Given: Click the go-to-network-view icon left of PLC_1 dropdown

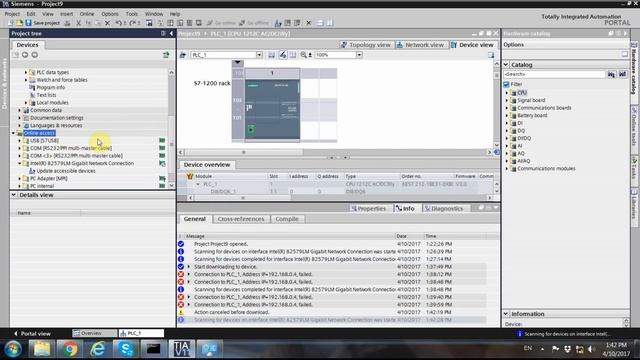Looking at the screenshot, I should pyautogui.click(x=183, y=55).
